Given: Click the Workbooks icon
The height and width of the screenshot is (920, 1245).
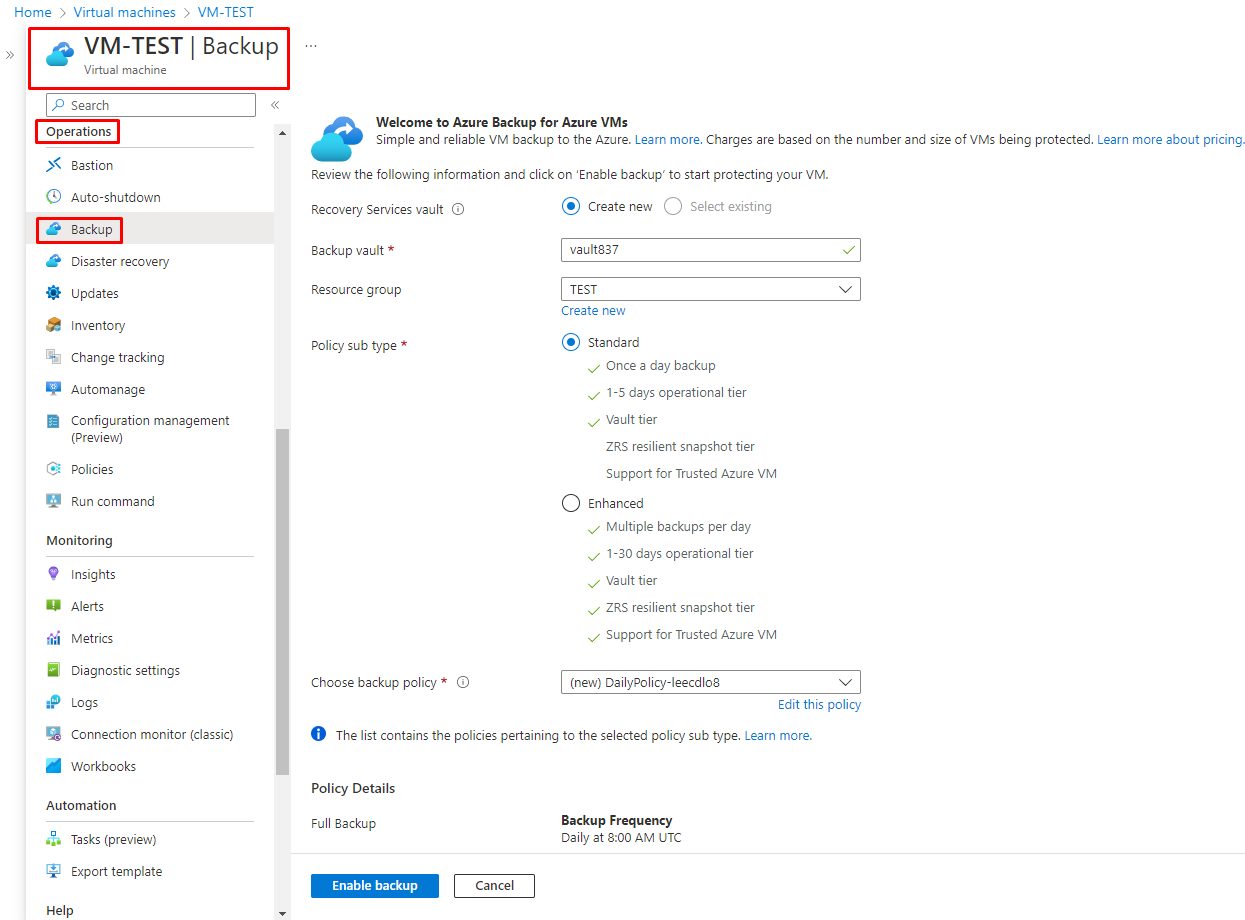Looking at the screenshot, I should (54, 766).
